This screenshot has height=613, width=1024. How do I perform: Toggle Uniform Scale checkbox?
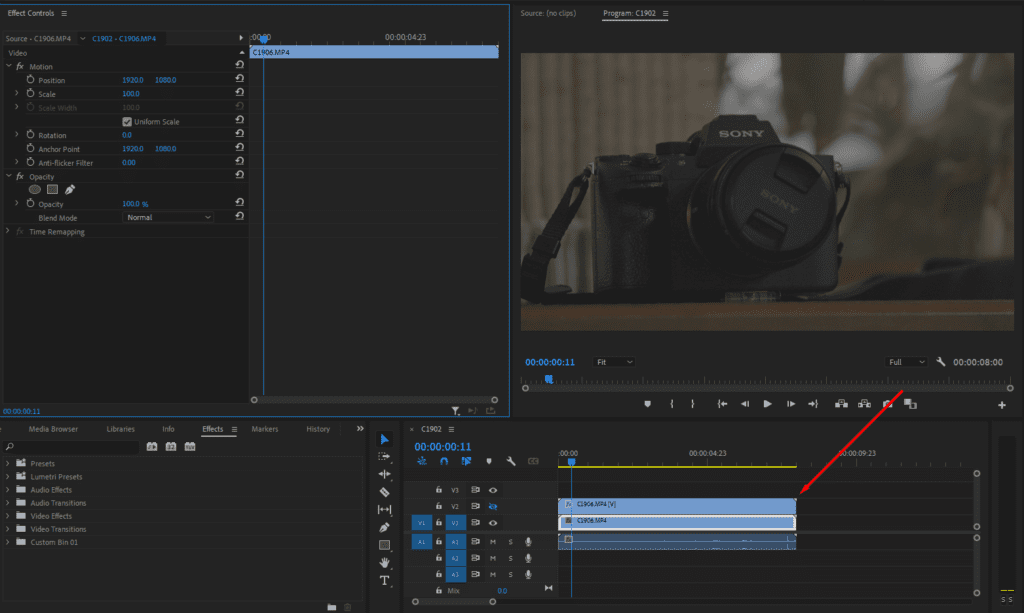[127, 121]
